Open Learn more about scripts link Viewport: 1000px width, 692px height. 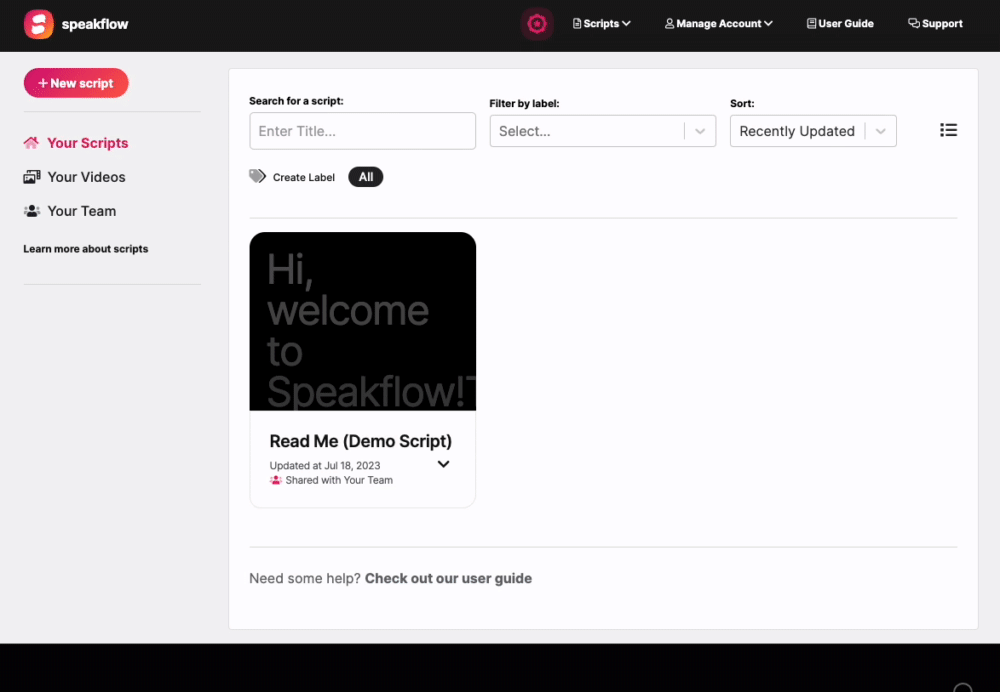pyautogui.click(x=85, y=249)
